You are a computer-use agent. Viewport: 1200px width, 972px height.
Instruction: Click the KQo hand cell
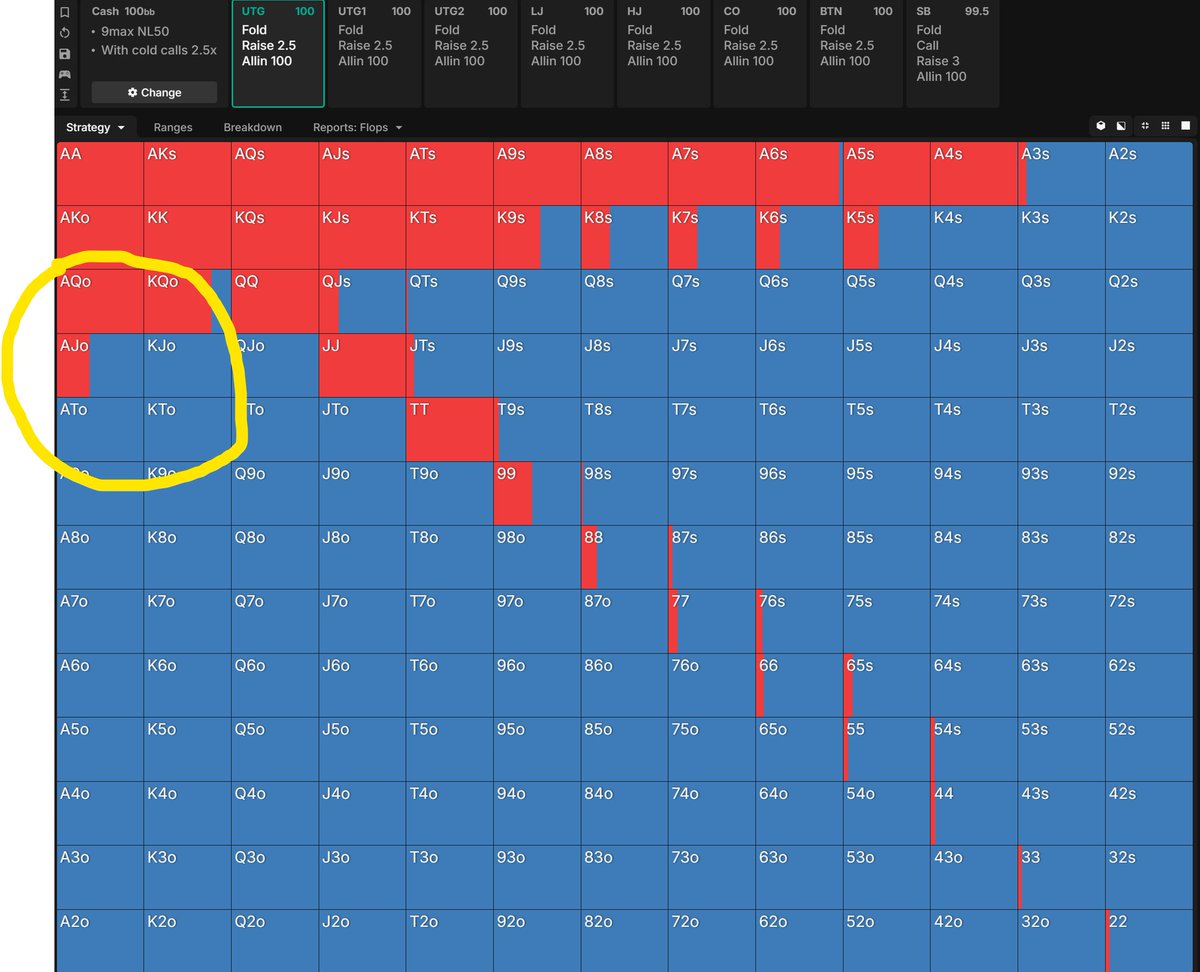[188, 302]
